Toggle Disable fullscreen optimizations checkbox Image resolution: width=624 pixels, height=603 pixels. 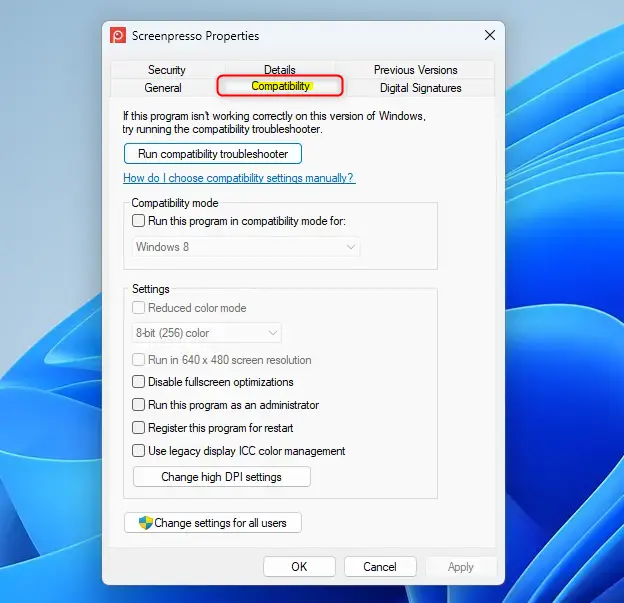click(138, 382)
